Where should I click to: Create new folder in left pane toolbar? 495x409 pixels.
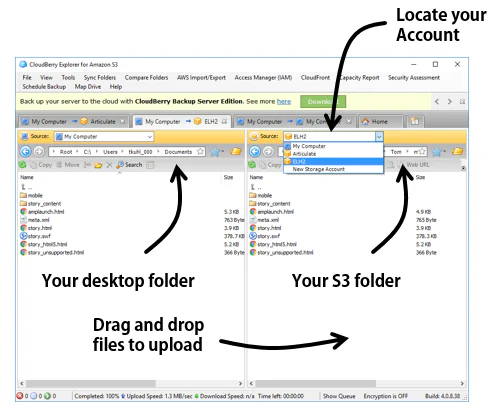pyautogui.click(x=98, y=165)
